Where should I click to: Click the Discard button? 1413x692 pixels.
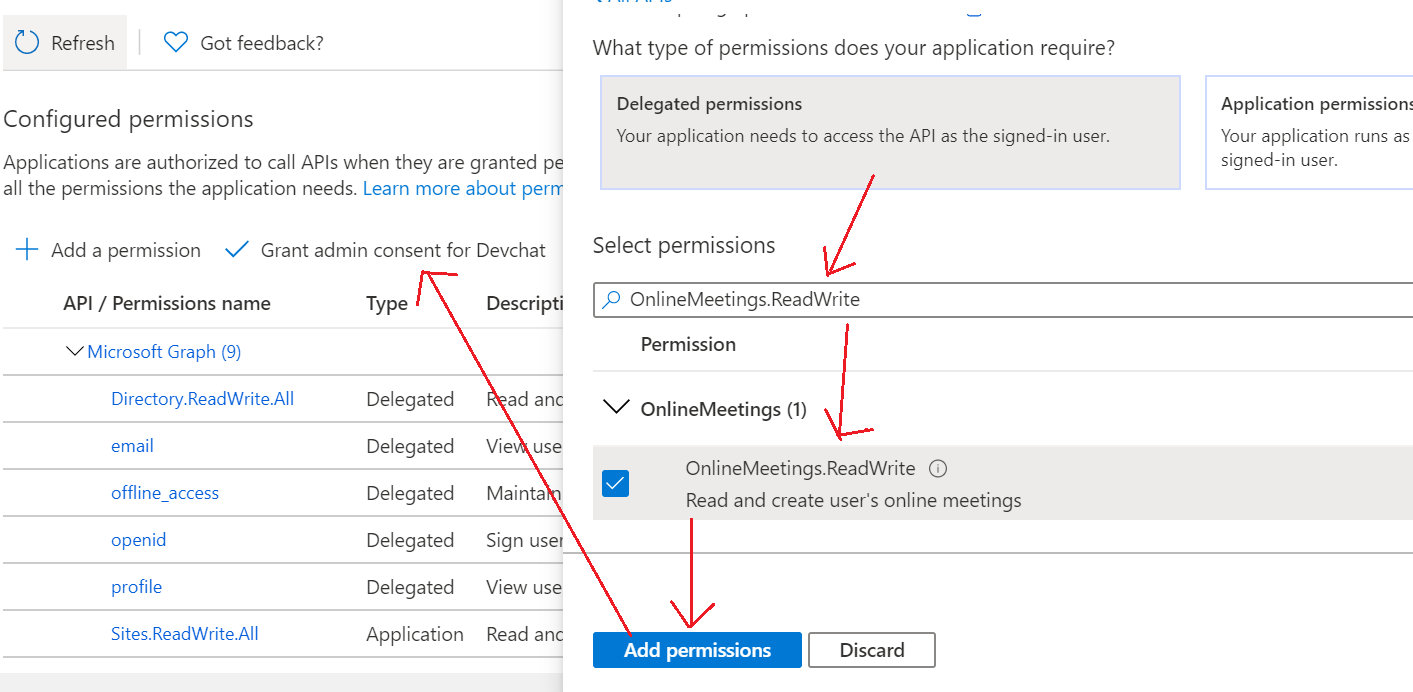pyautogui.click(x=871, y=650)
